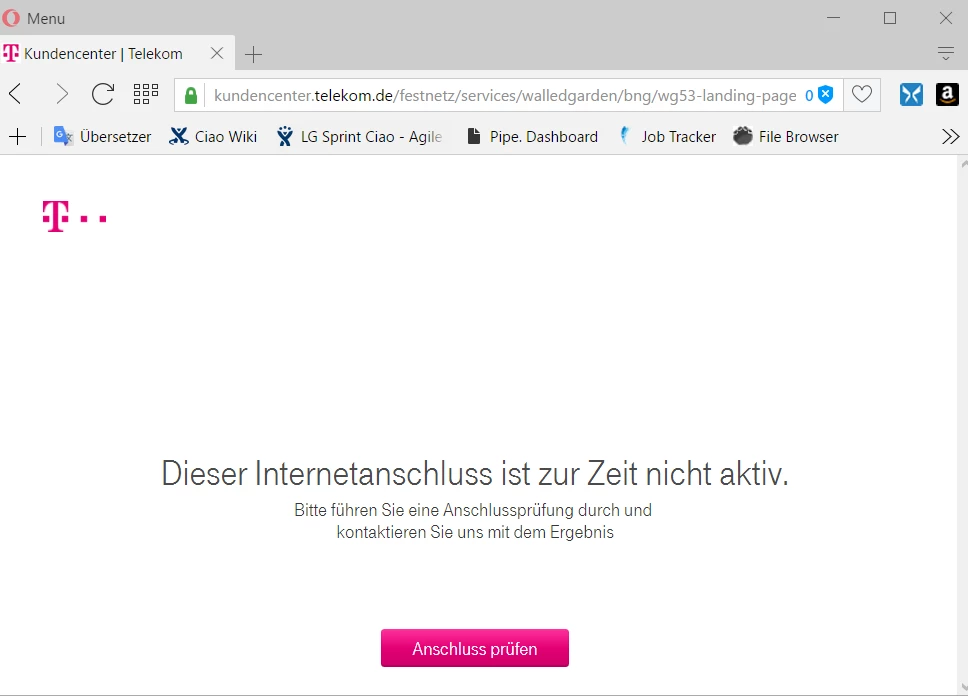The width and height of the screenshot is (968, 696).
Task: Open the Job Tracker bookmark
Action: pos(667,136)
